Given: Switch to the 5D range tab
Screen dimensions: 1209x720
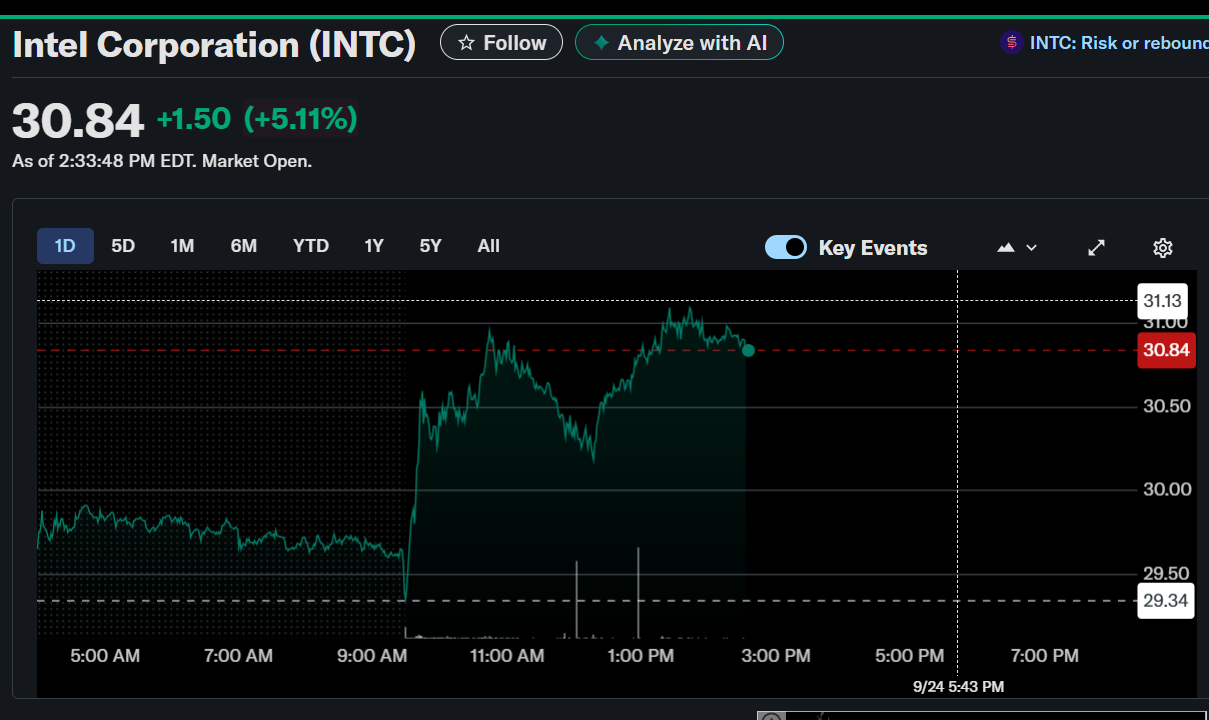Looking at the screenshot, I should [x=123, y=246].
